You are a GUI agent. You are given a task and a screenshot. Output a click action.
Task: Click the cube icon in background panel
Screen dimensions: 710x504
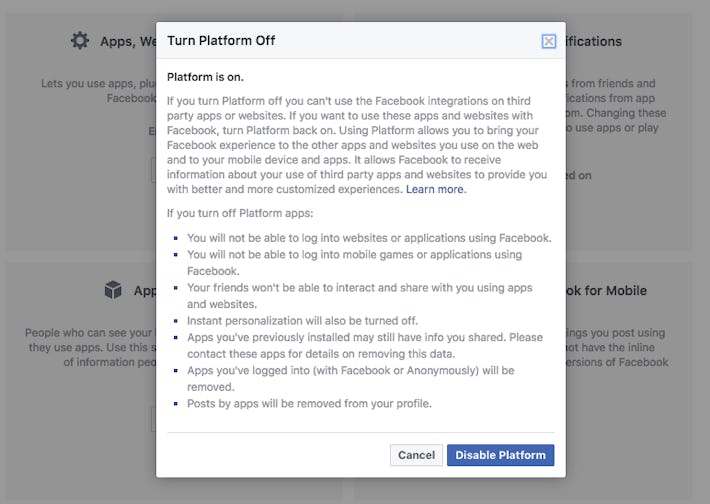point(113,290)
